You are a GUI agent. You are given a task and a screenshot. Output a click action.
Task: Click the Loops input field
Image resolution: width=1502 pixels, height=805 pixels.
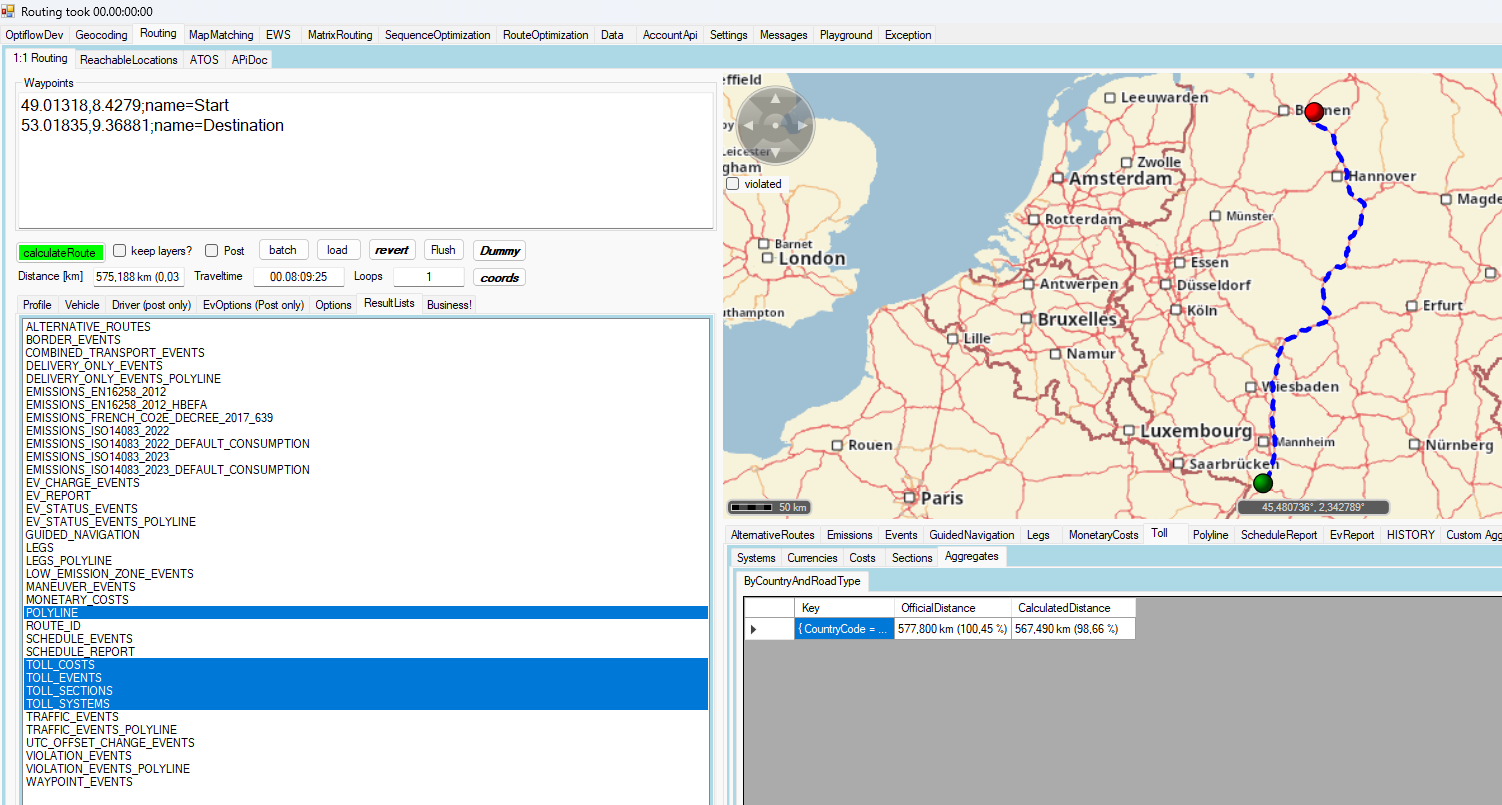429,277
